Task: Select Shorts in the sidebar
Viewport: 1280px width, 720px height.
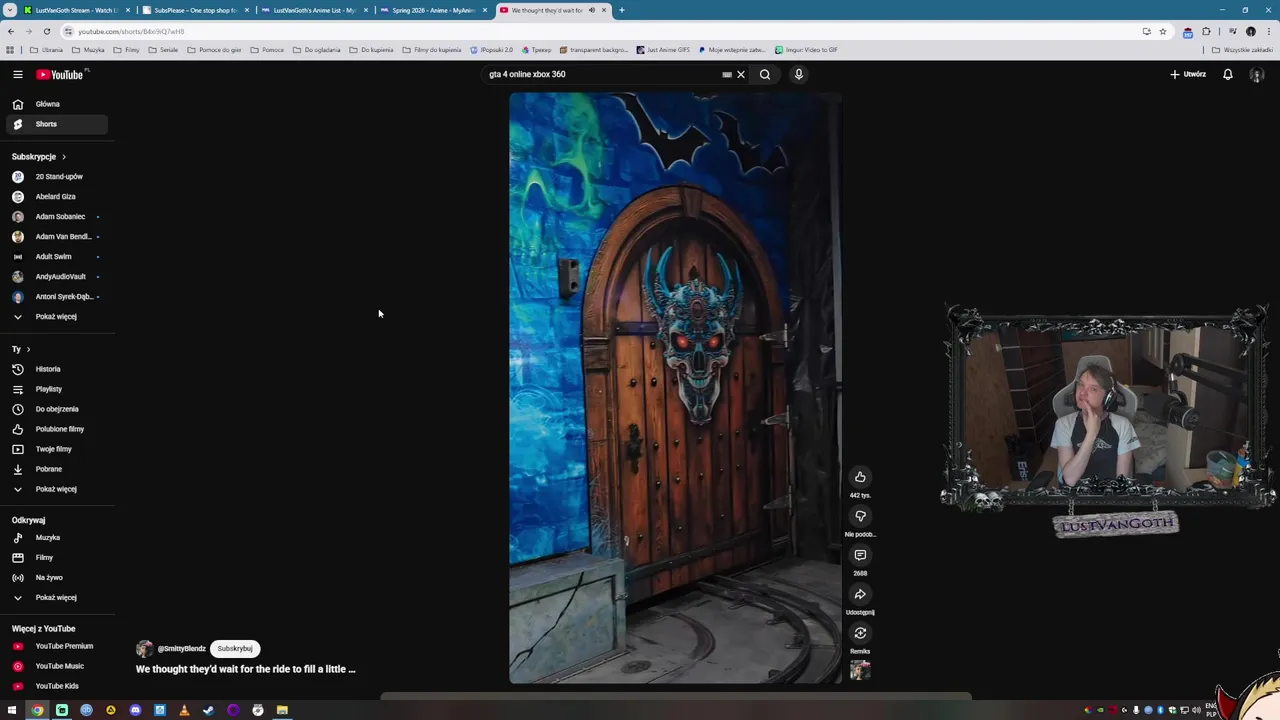Action: 55,124
